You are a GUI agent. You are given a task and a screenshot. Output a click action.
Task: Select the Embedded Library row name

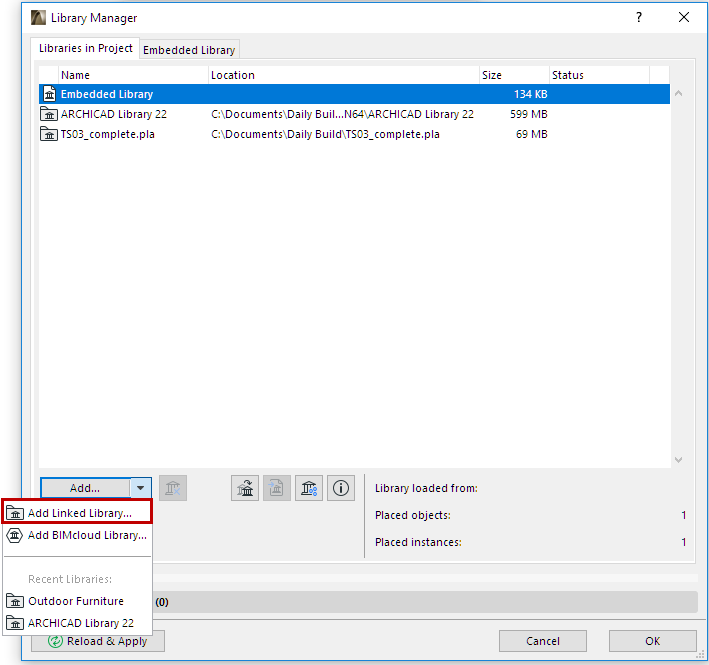107,94
